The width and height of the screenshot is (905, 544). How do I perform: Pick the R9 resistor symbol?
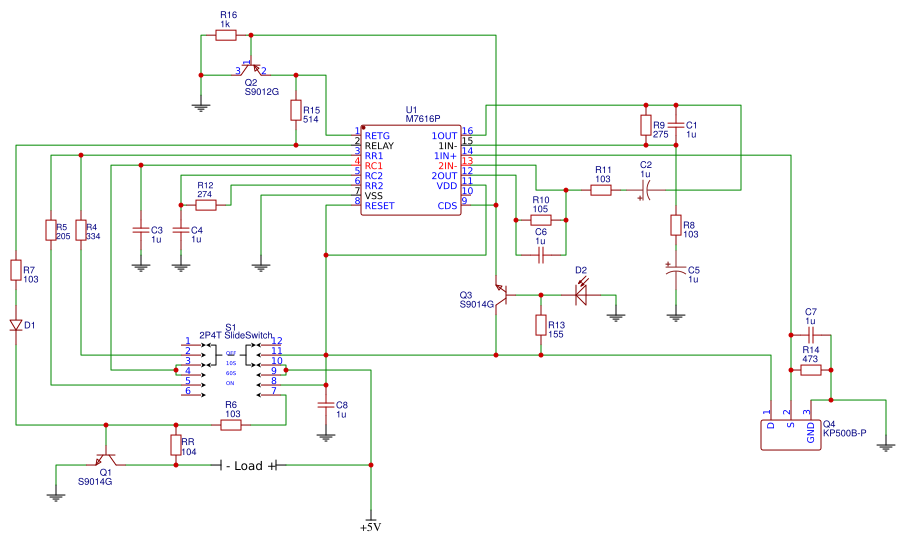click(646, 125)
